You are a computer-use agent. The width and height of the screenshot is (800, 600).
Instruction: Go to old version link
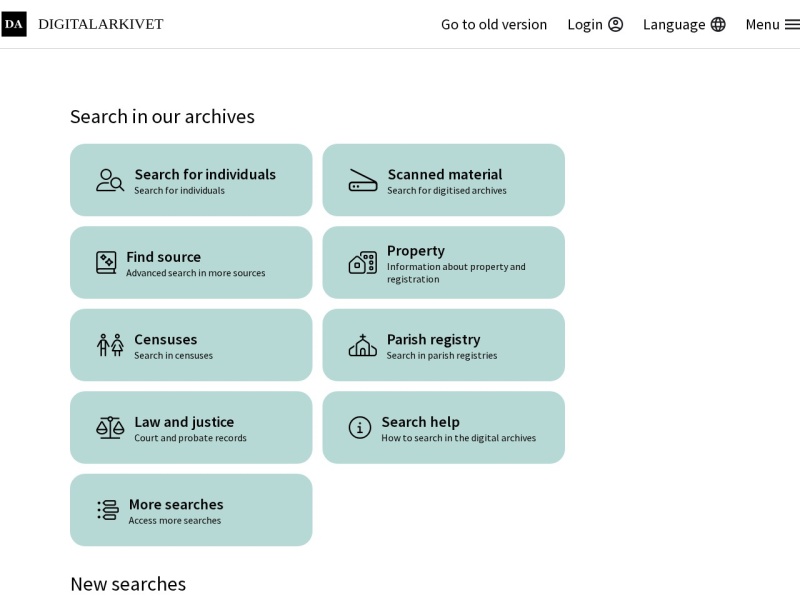(x=493, y=24)
